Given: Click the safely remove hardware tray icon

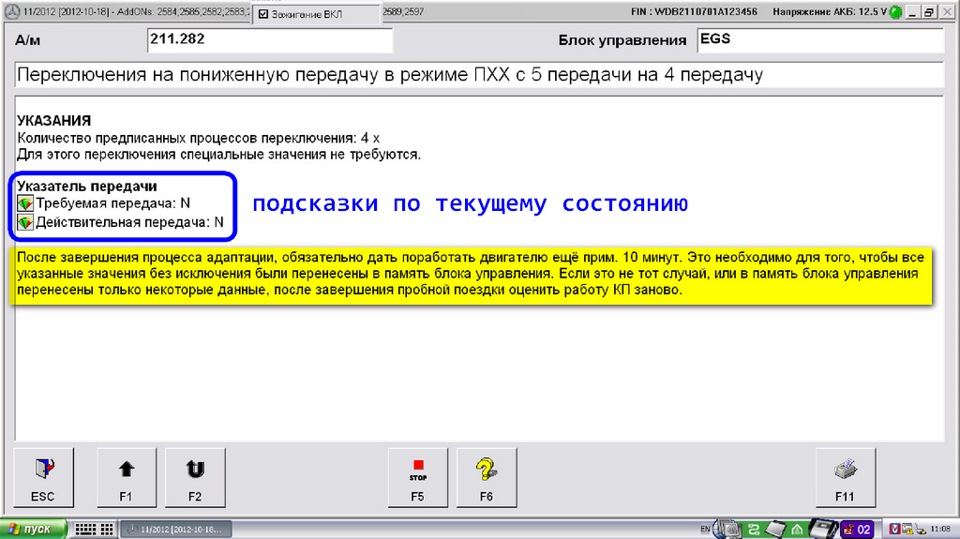Looking at the screenshot, I should 920,529.
